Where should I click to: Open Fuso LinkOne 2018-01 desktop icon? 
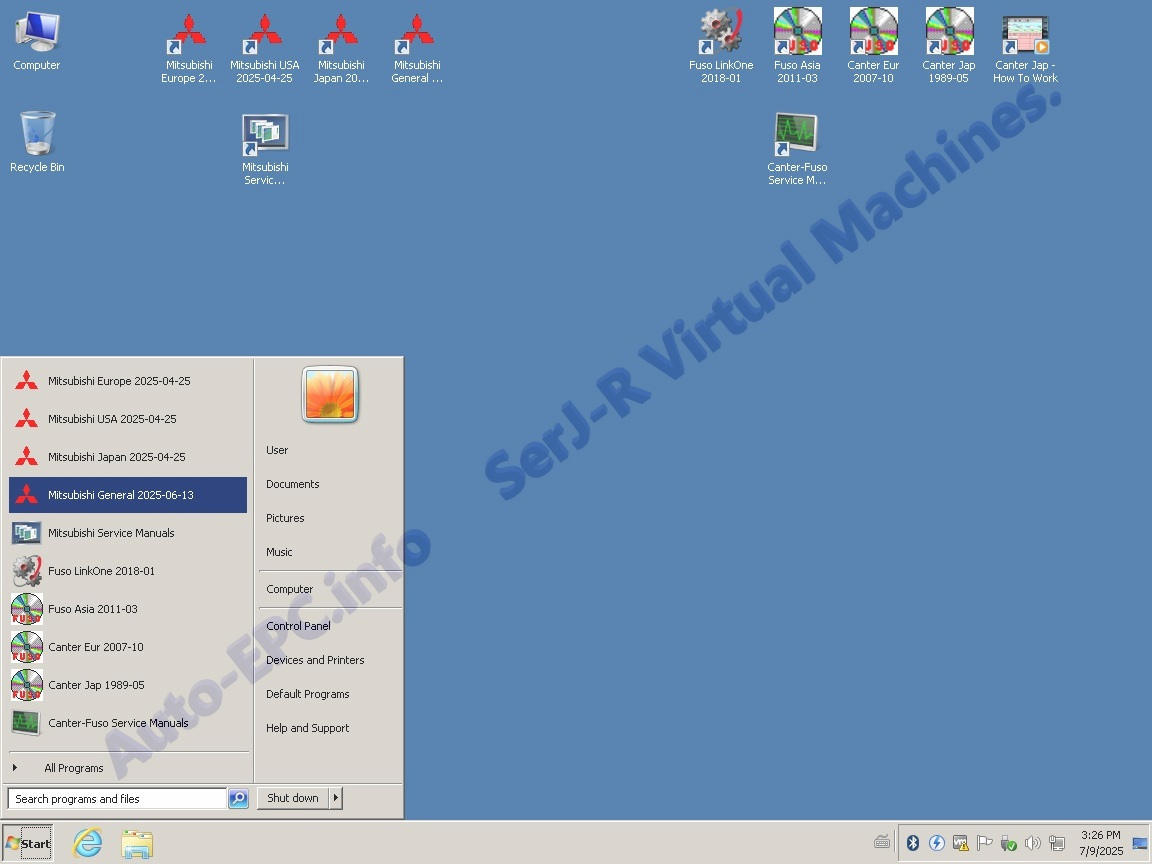point(720,35)
